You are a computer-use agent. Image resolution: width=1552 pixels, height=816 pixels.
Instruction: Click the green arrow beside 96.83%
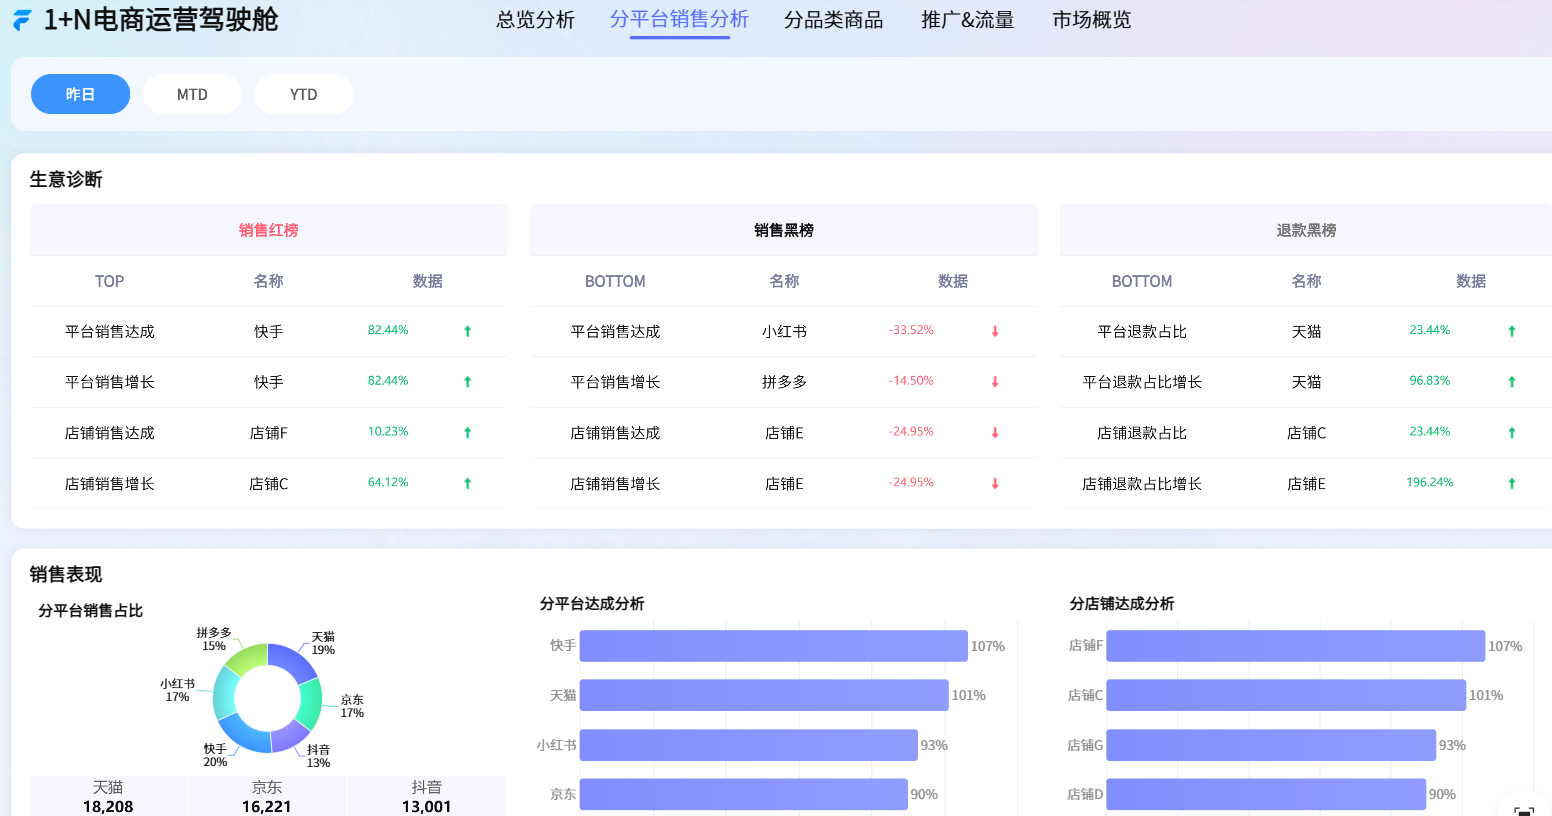1512,381
